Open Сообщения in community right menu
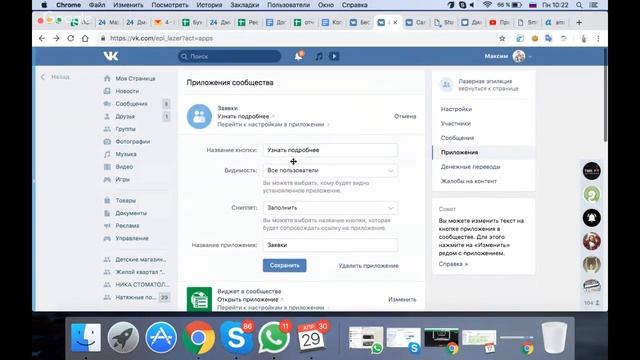Image resolution: width=640 pixels, height=360 pixels. click(x=457, y=138)
